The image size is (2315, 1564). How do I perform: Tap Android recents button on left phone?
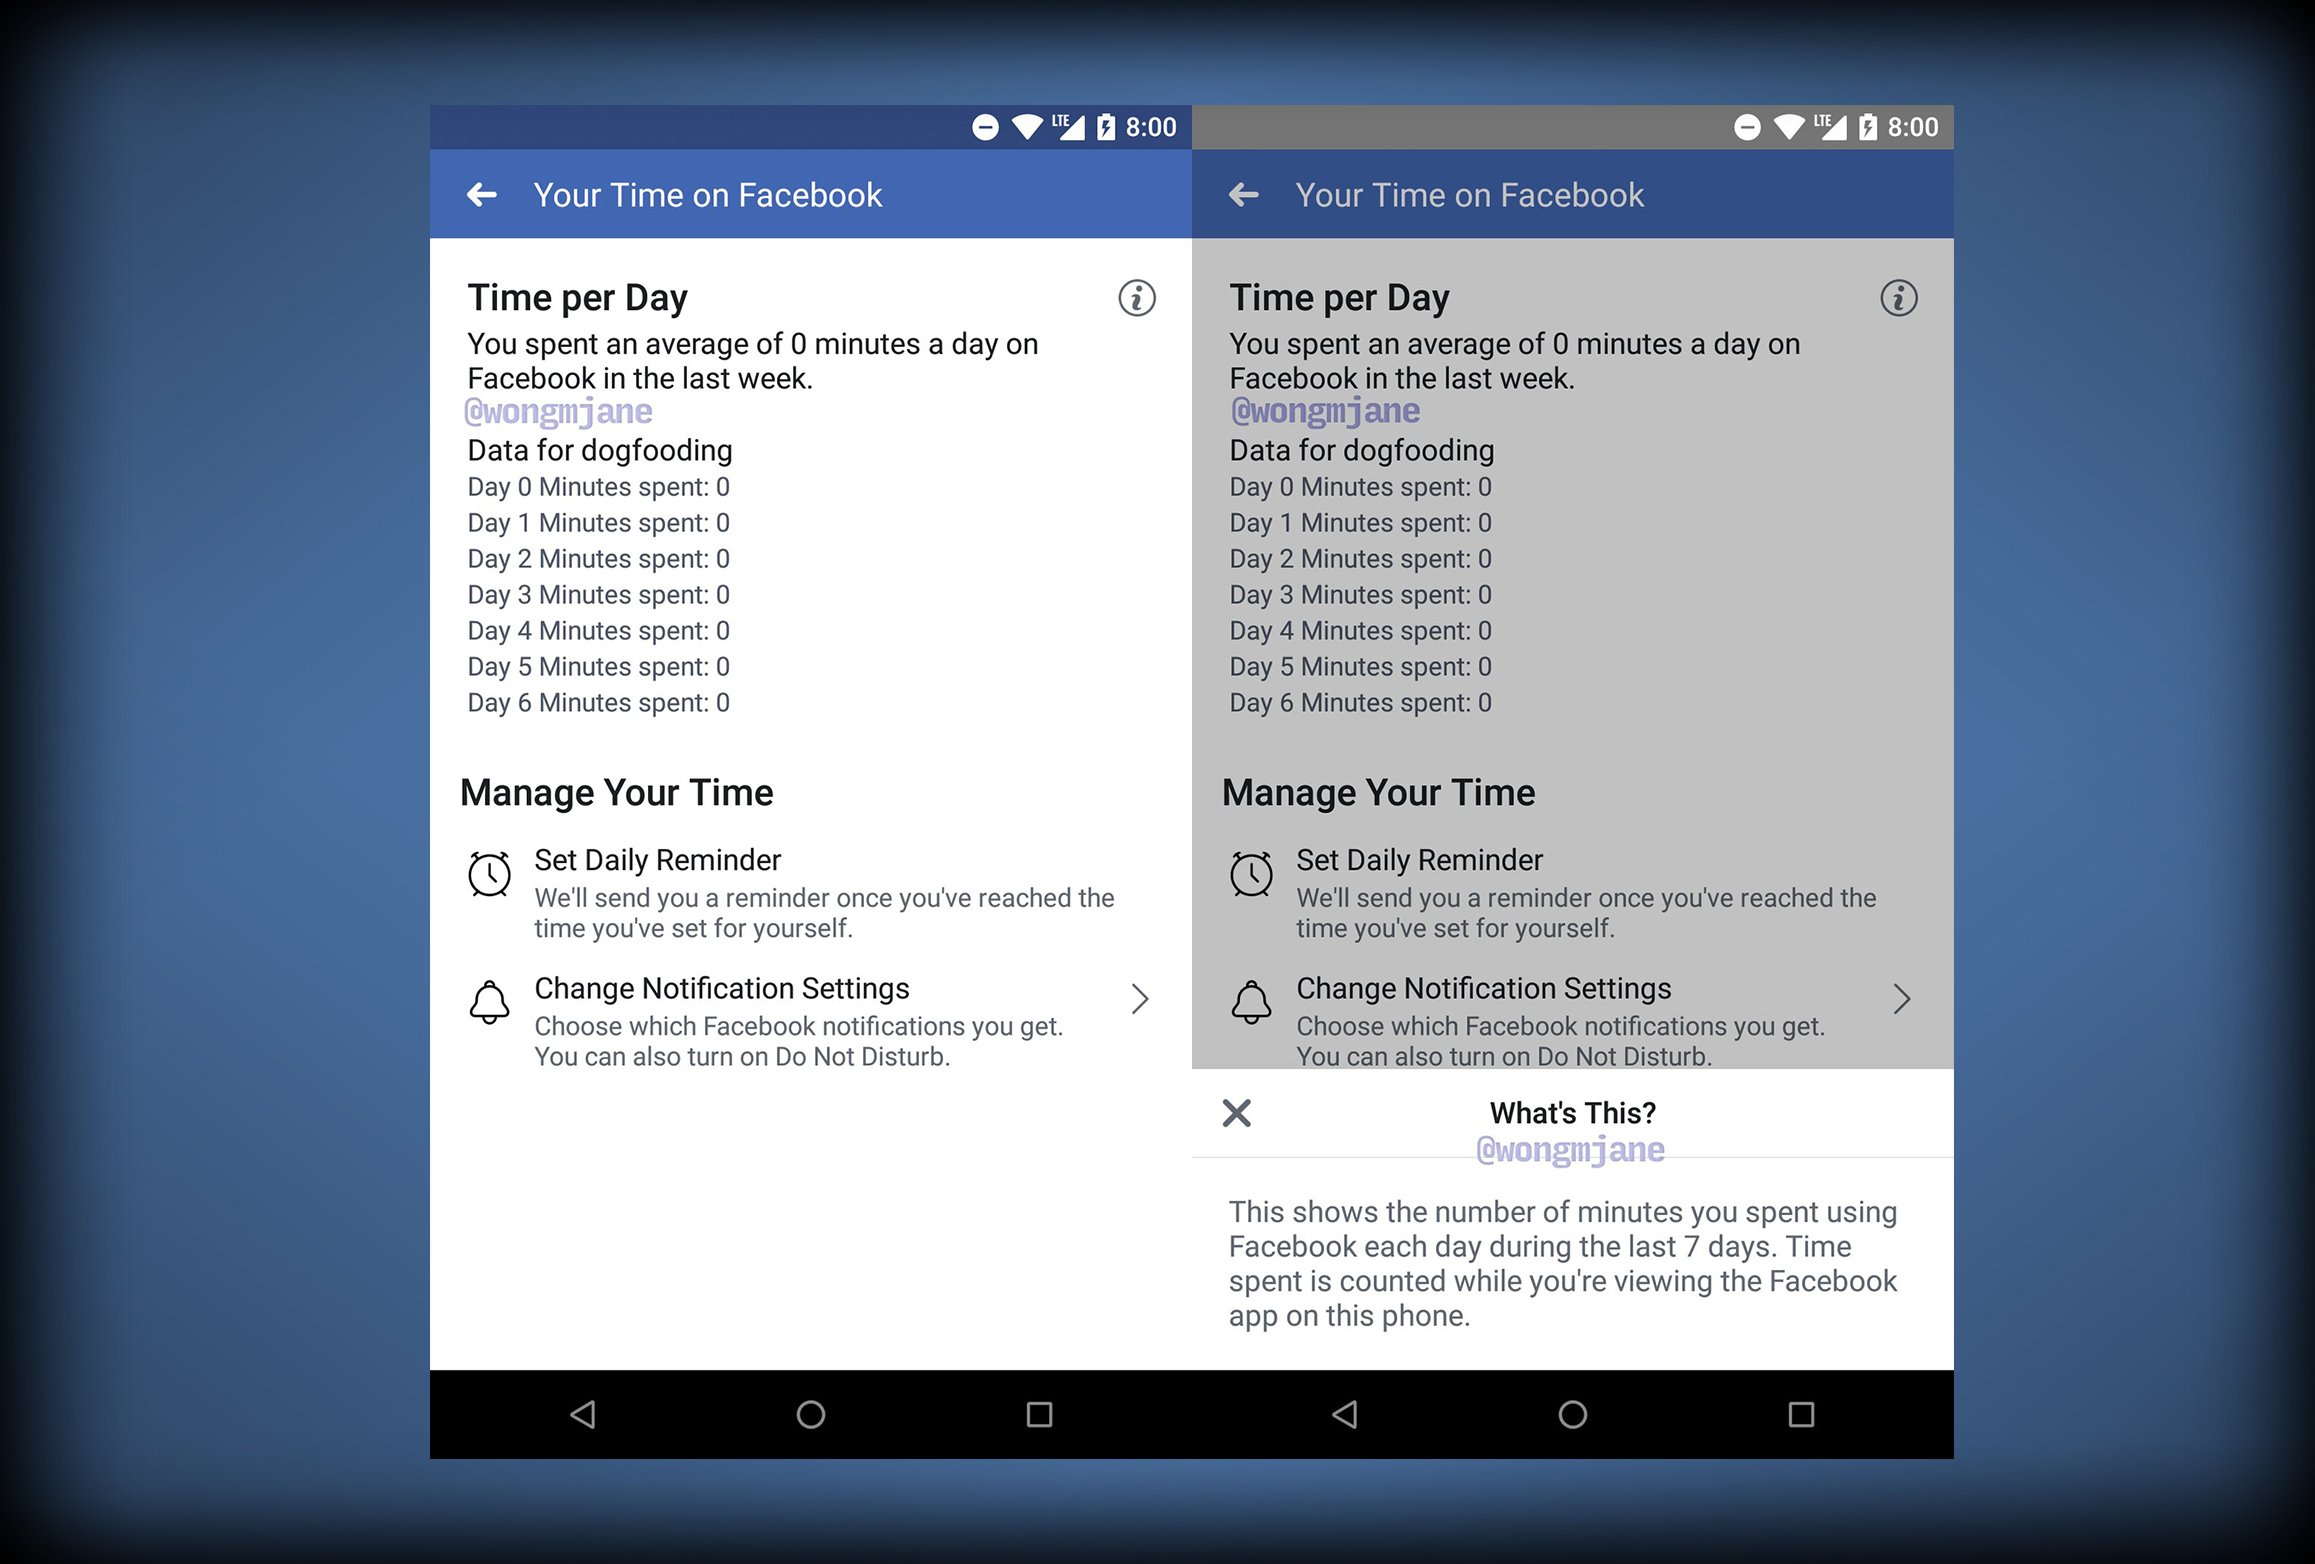pos(1040,1414)
